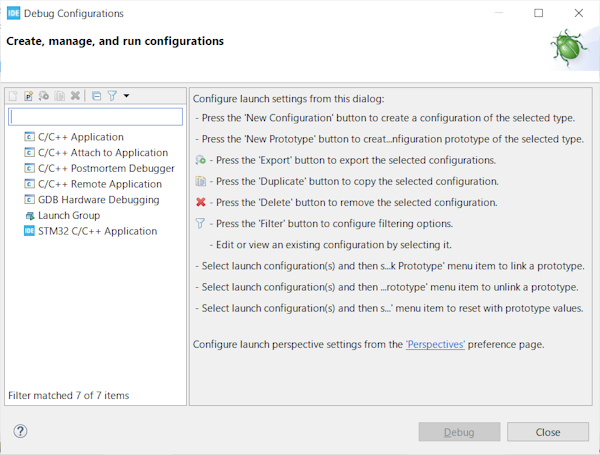Open help with the question mark icon
Viewport: 600px width, 455px height.
coord(20,432)
